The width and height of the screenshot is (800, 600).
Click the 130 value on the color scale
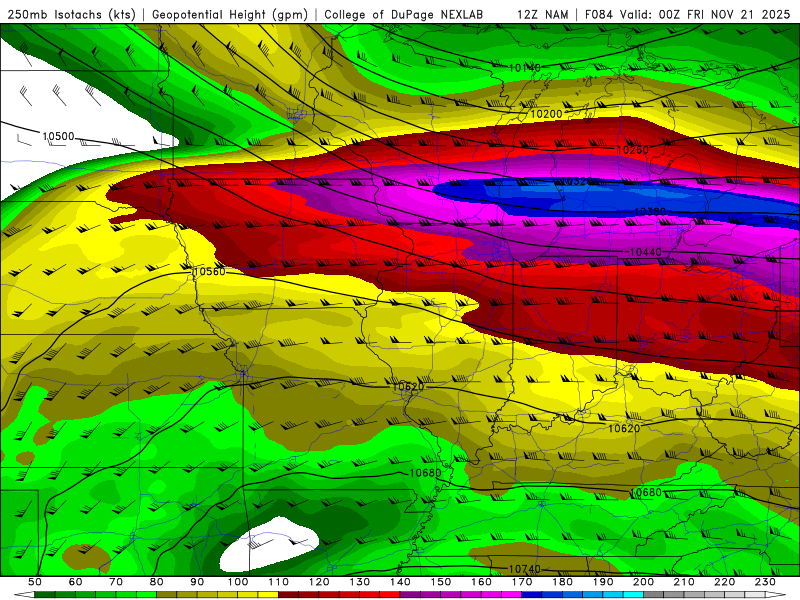[360, 582]
